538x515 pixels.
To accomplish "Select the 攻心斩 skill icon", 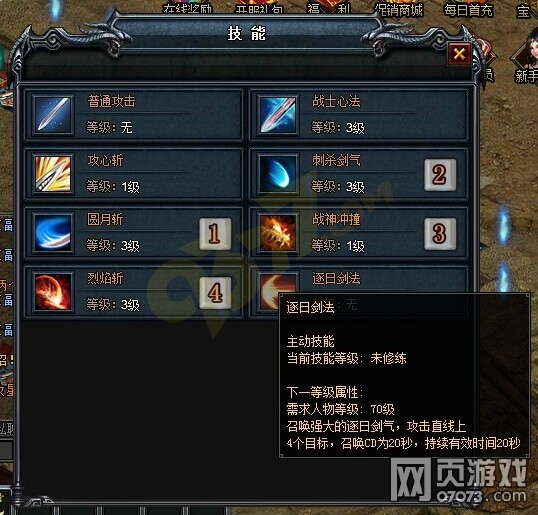I will click(x=53, y=174).
